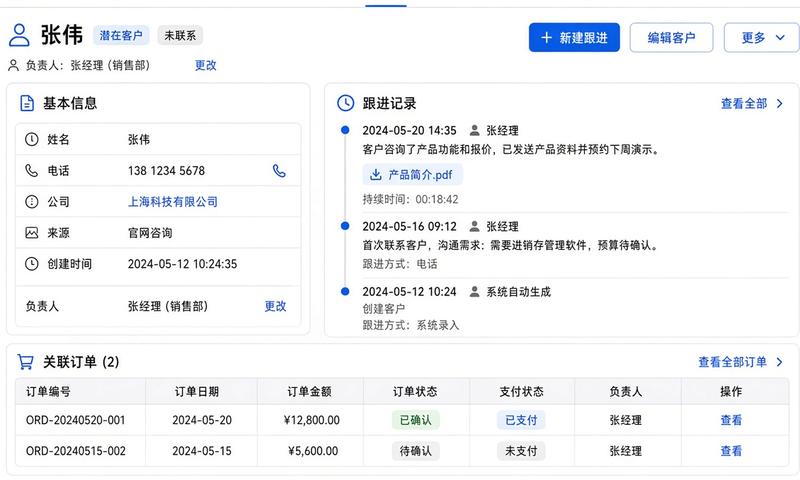800x480 pixels.
Task: Click the 未联系 status tag
Action: pyautogui.click(x=180, y=35)
